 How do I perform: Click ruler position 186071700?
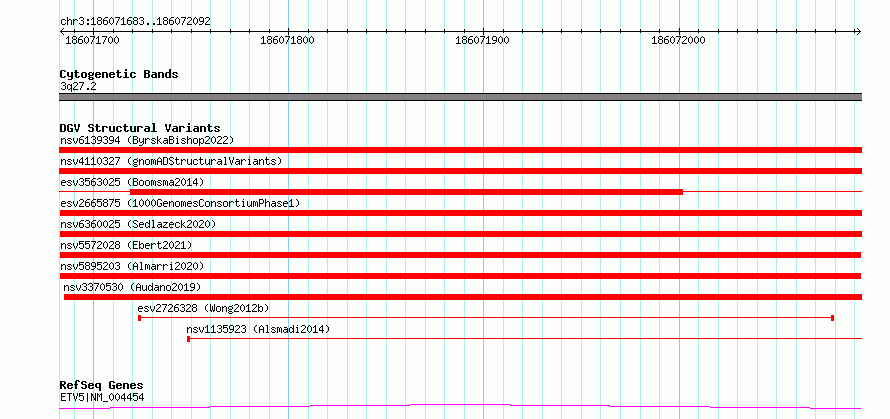pos(93,40)
